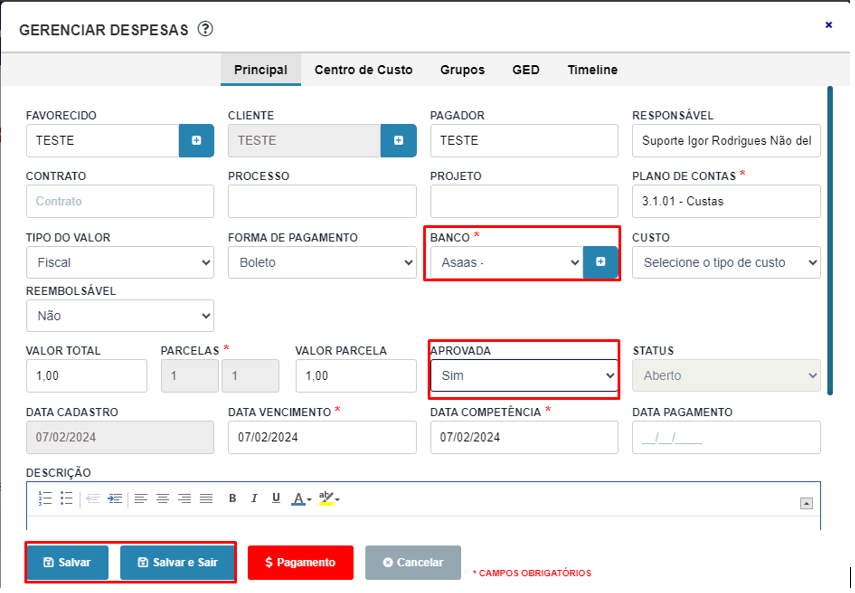Open the help icon beside Gerenciar Despesas
Screen dimensions: 855x593
point(205,29)
